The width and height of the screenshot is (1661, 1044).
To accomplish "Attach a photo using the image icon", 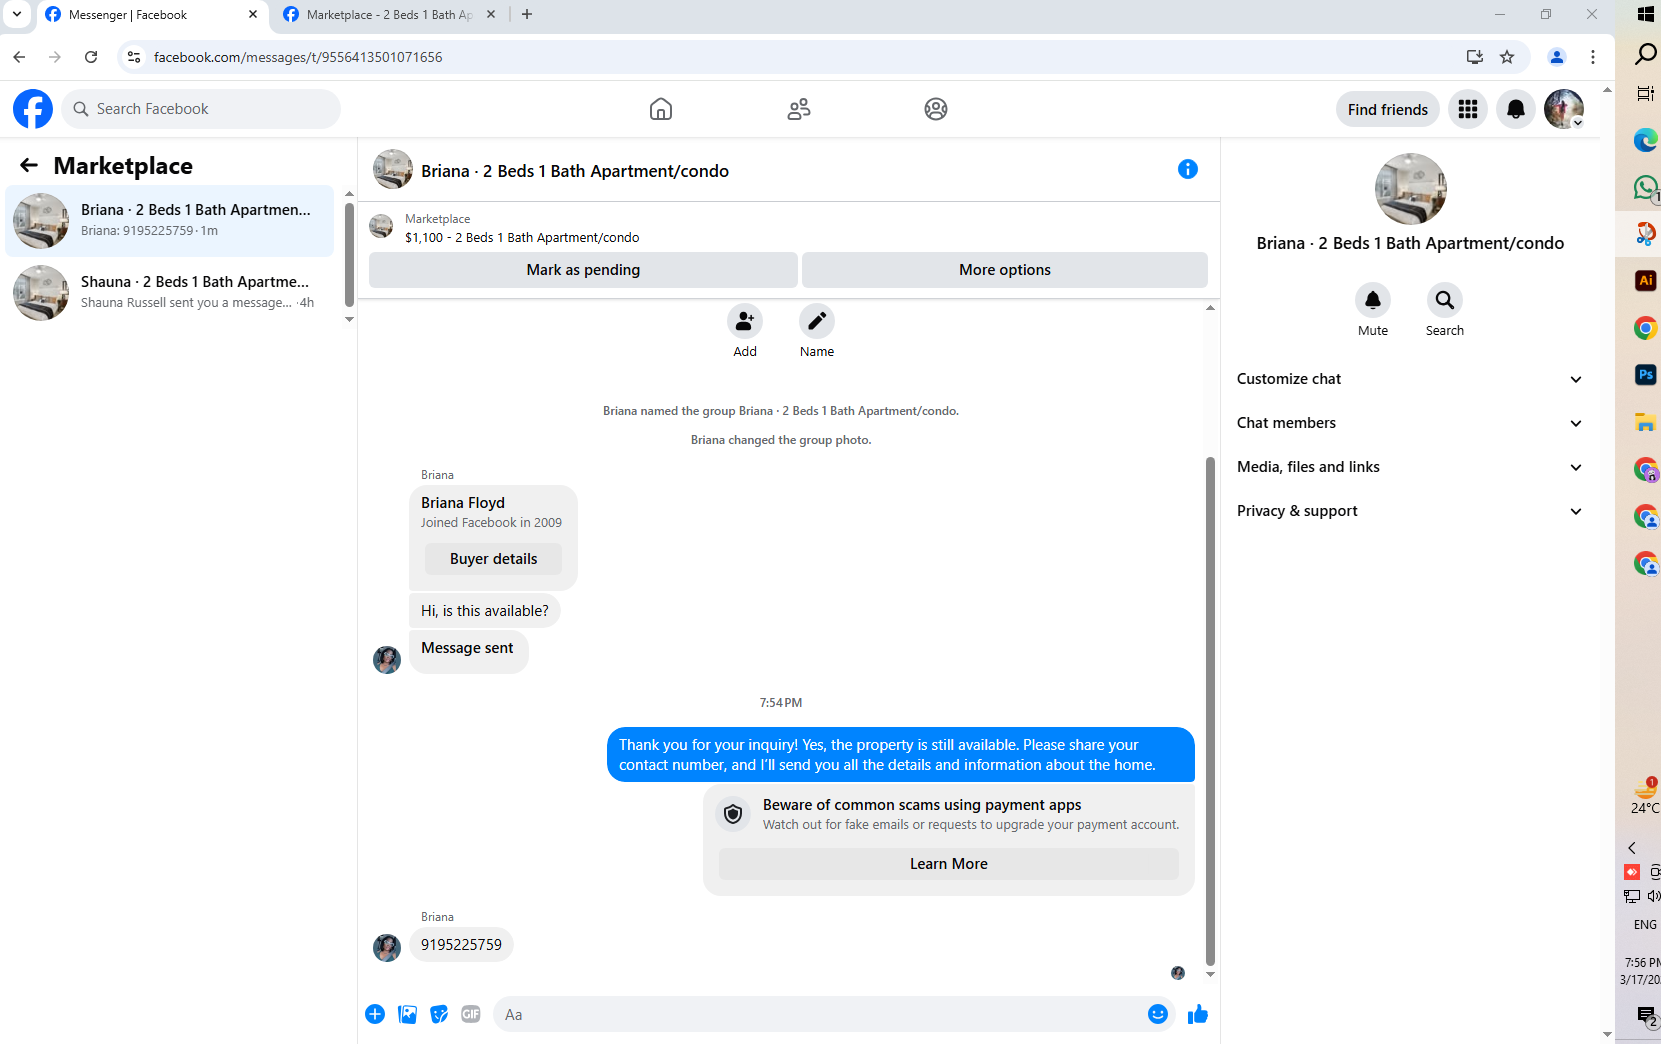I will coord(407,1014).
